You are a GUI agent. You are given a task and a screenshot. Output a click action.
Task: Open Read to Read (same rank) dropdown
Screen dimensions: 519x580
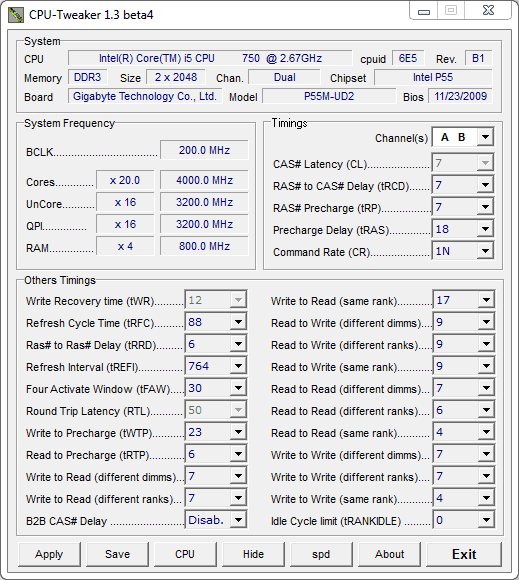464,432
